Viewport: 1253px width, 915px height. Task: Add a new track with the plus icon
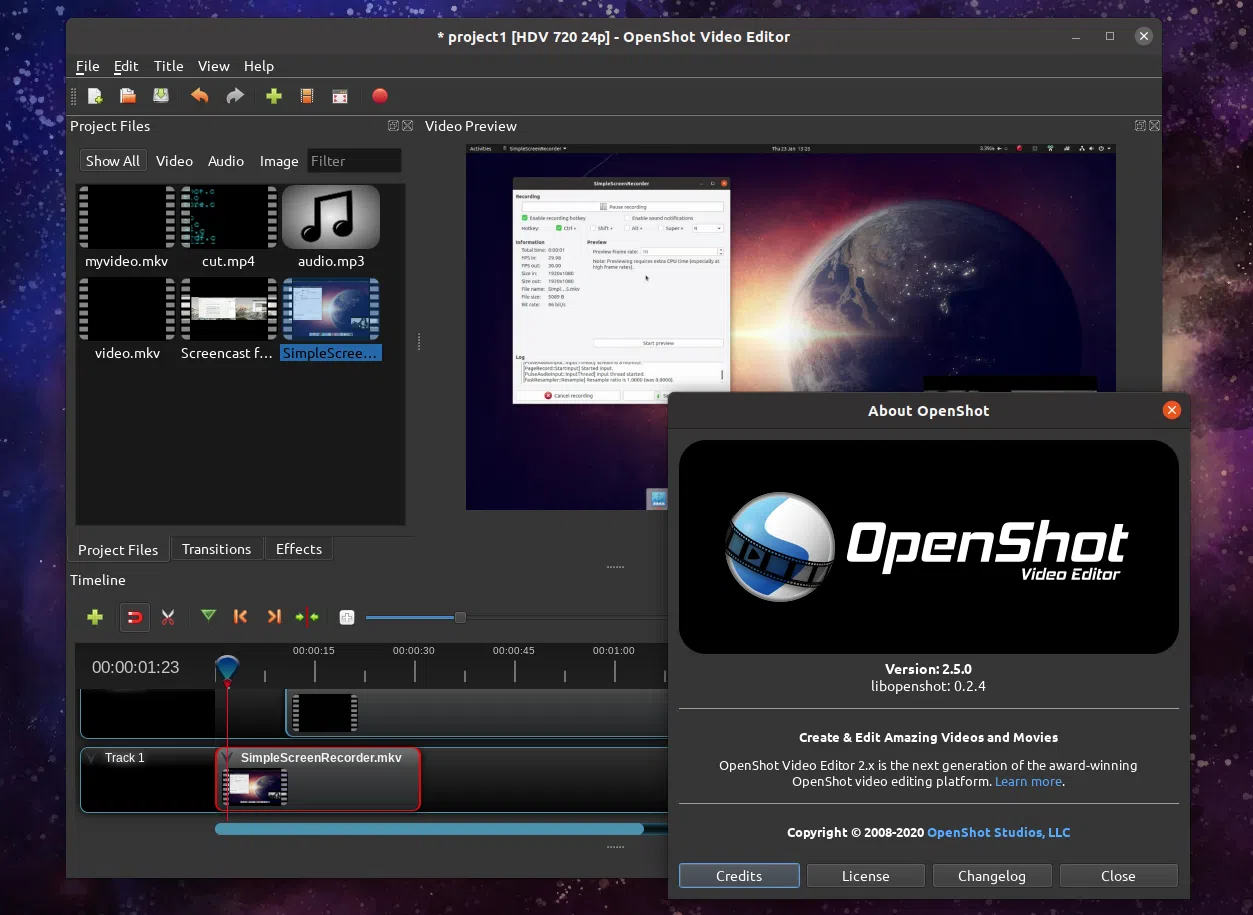94,617
